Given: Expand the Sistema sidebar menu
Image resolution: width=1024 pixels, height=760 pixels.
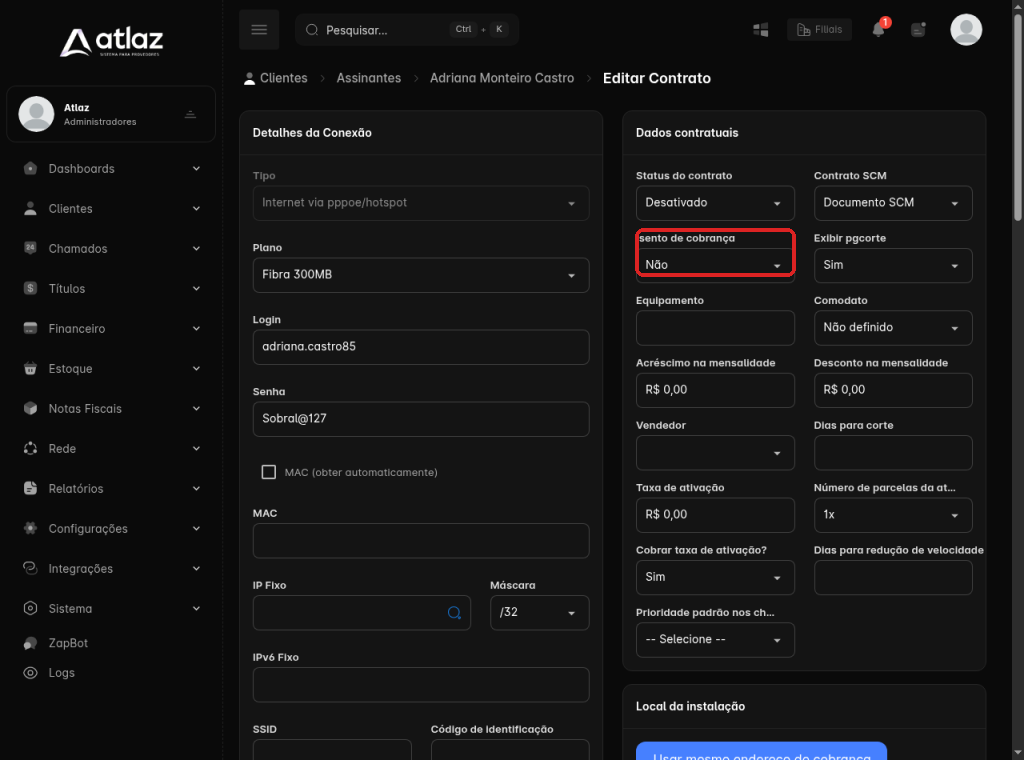Looking at the screenshot, I should 111,609.
